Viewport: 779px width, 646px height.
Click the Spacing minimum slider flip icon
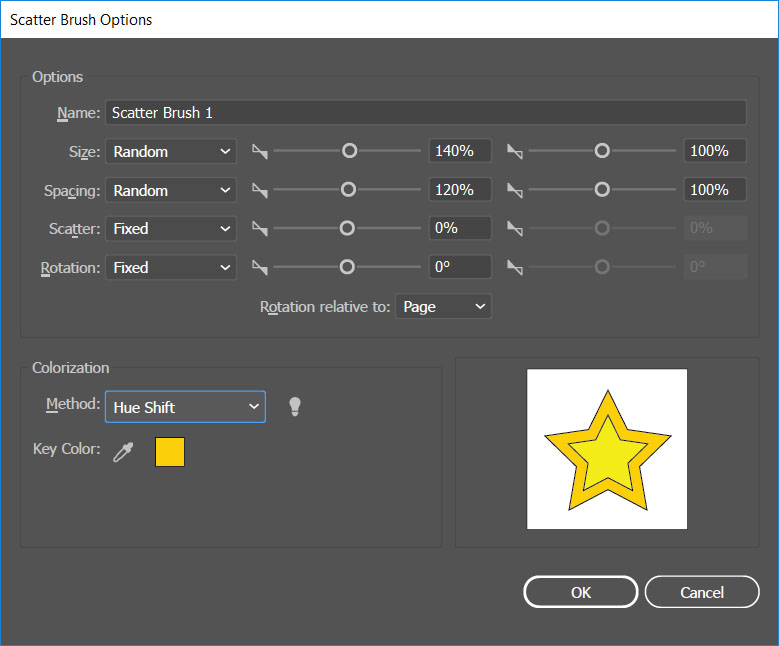point(260,190)
